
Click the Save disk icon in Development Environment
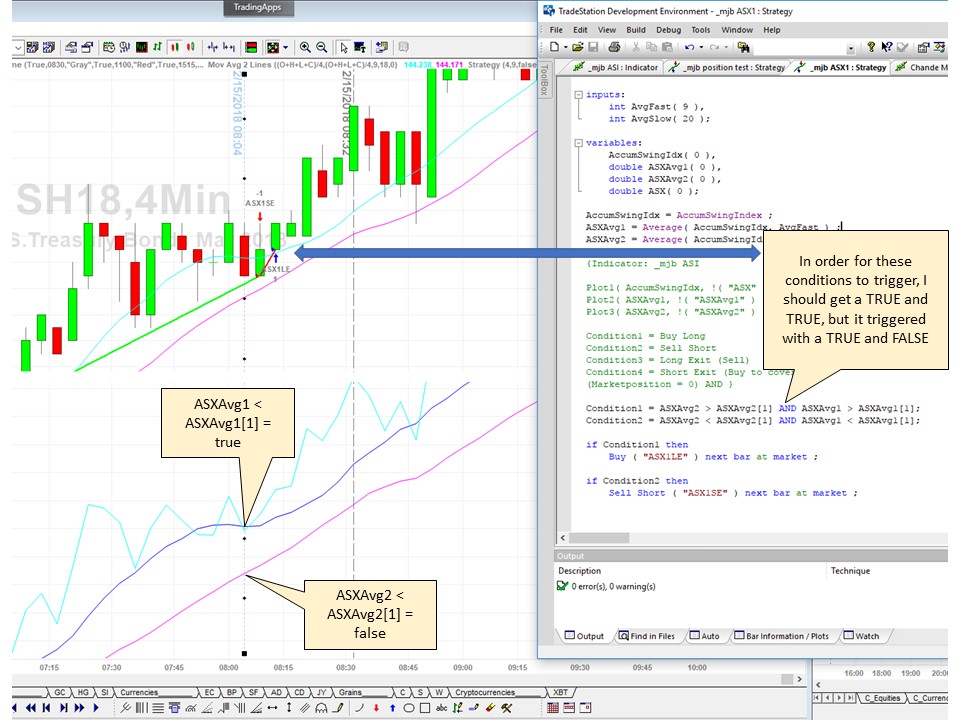tap(593, 47)
